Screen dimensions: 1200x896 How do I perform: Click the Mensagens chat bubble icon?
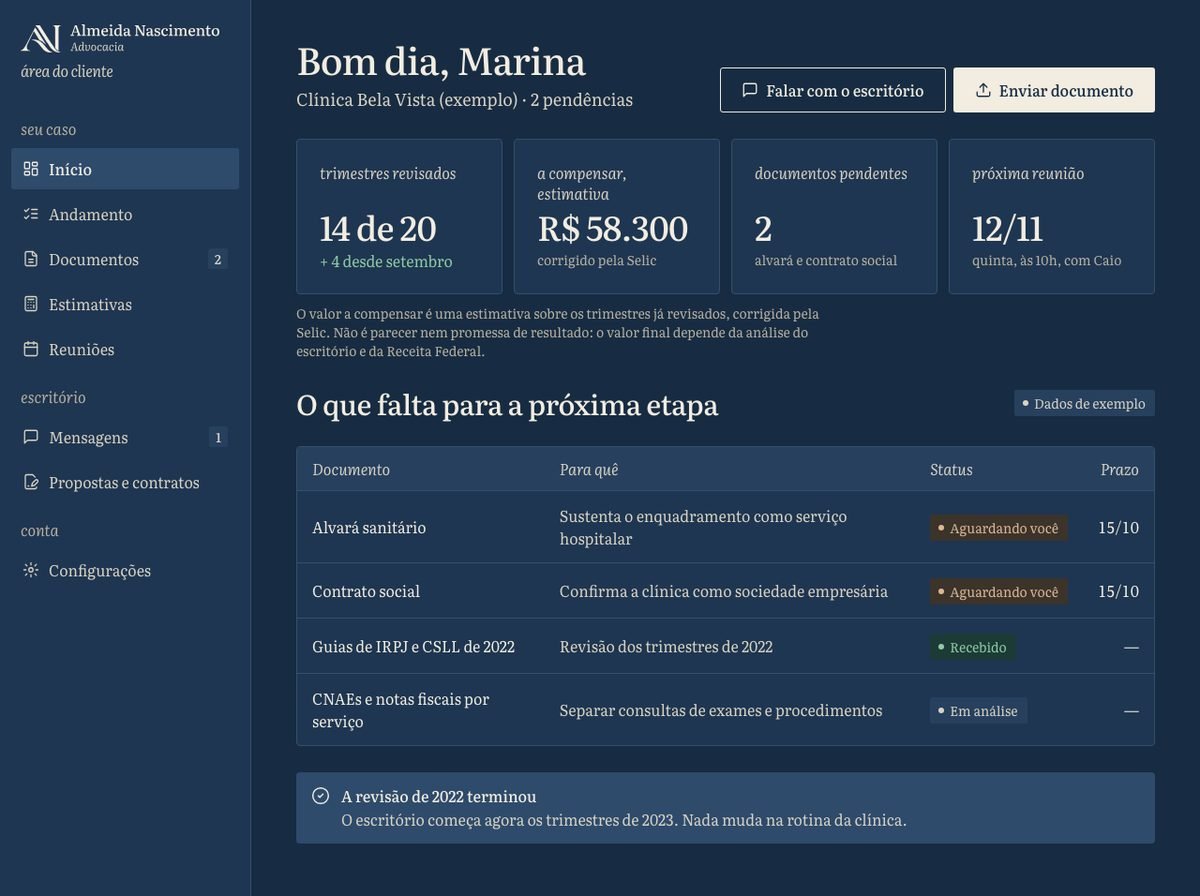(31, 437)
